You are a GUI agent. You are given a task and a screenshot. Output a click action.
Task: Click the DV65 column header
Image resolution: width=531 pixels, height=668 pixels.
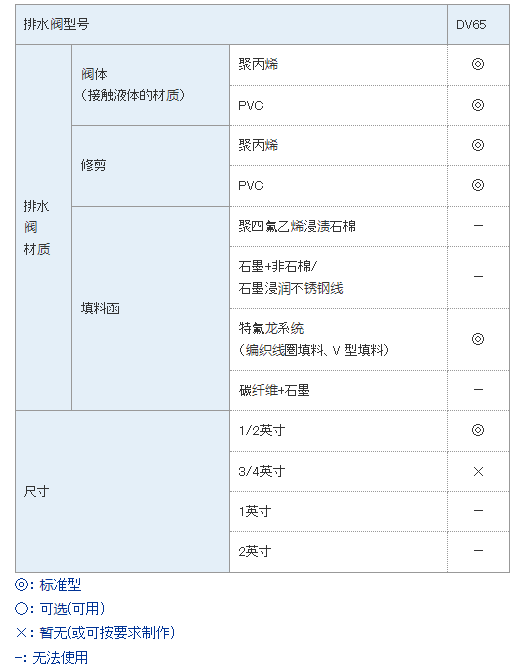pyautogui.click(x=478, y=25)
